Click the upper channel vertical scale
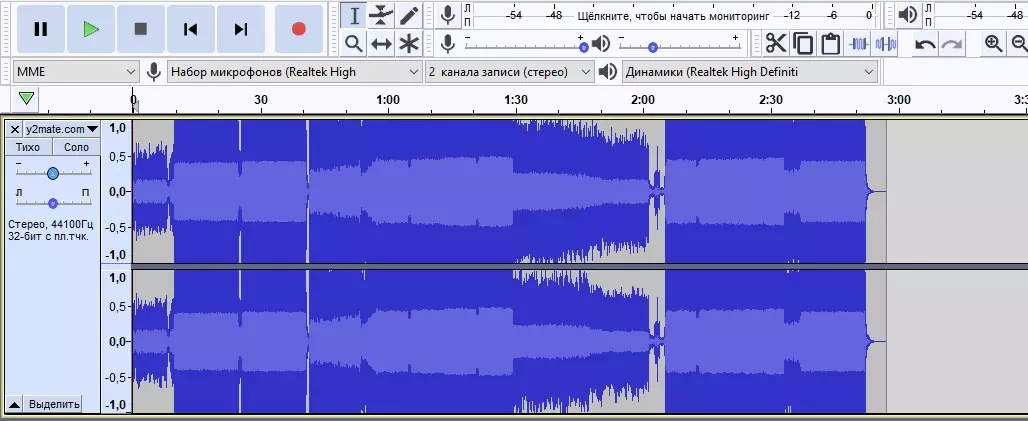The width and height of the screenshot is (1028, 421). pyautogui.click(x=117, y=191)
